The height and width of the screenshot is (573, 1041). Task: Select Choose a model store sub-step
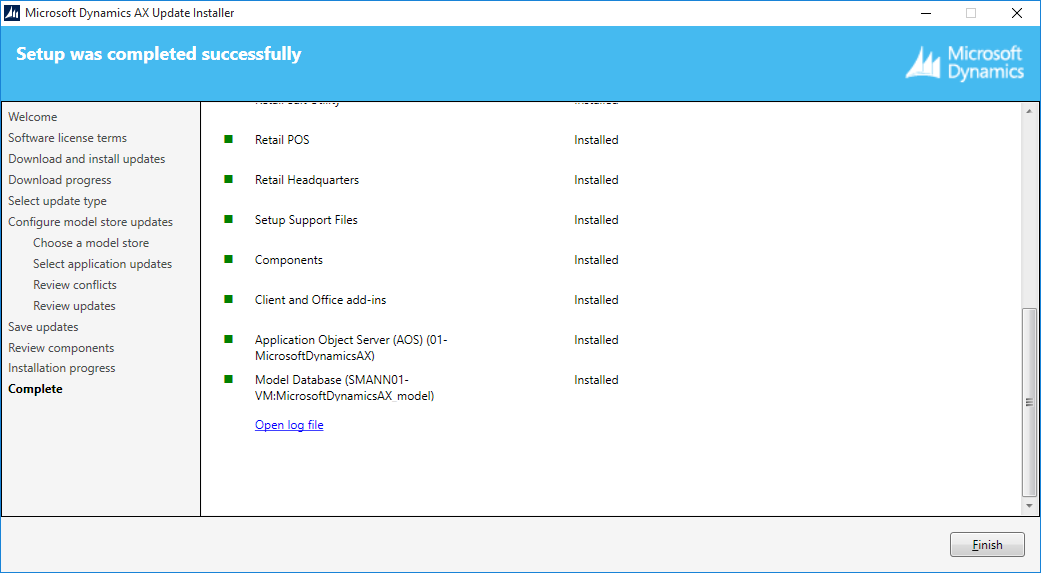click(x=91, y=243)
